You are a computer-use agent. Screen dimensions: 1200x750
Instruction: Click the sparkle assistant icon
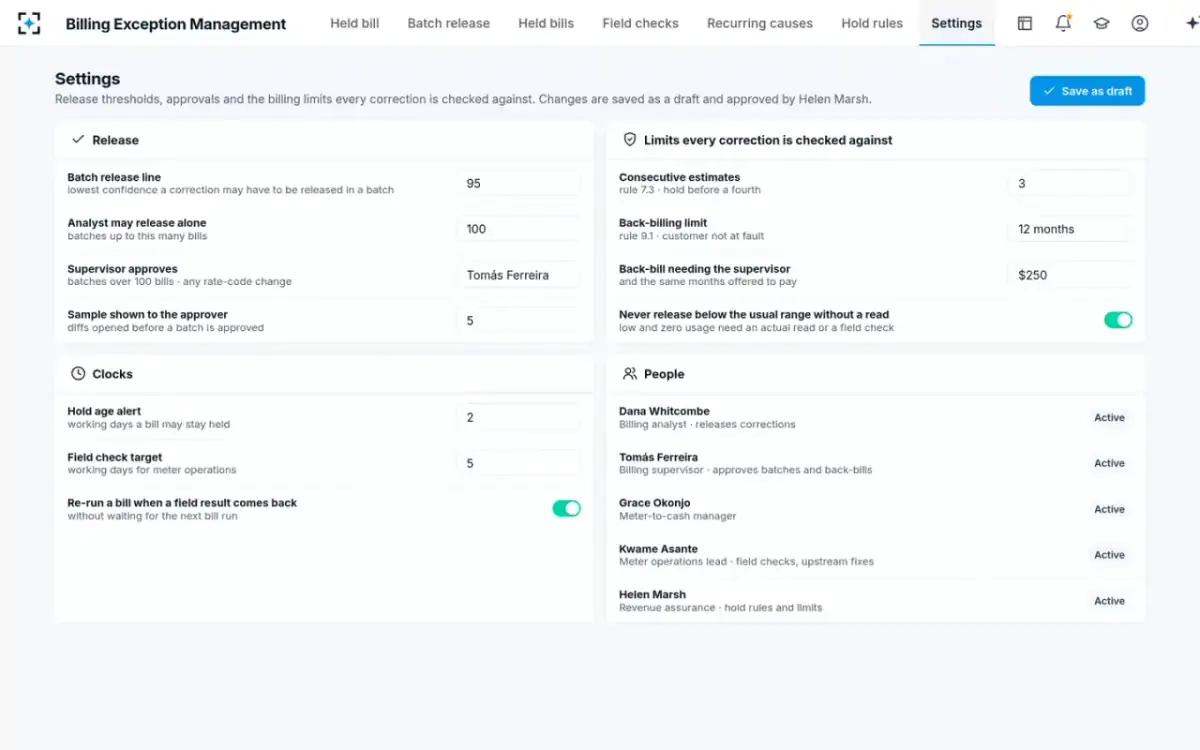pos(1191,23)
